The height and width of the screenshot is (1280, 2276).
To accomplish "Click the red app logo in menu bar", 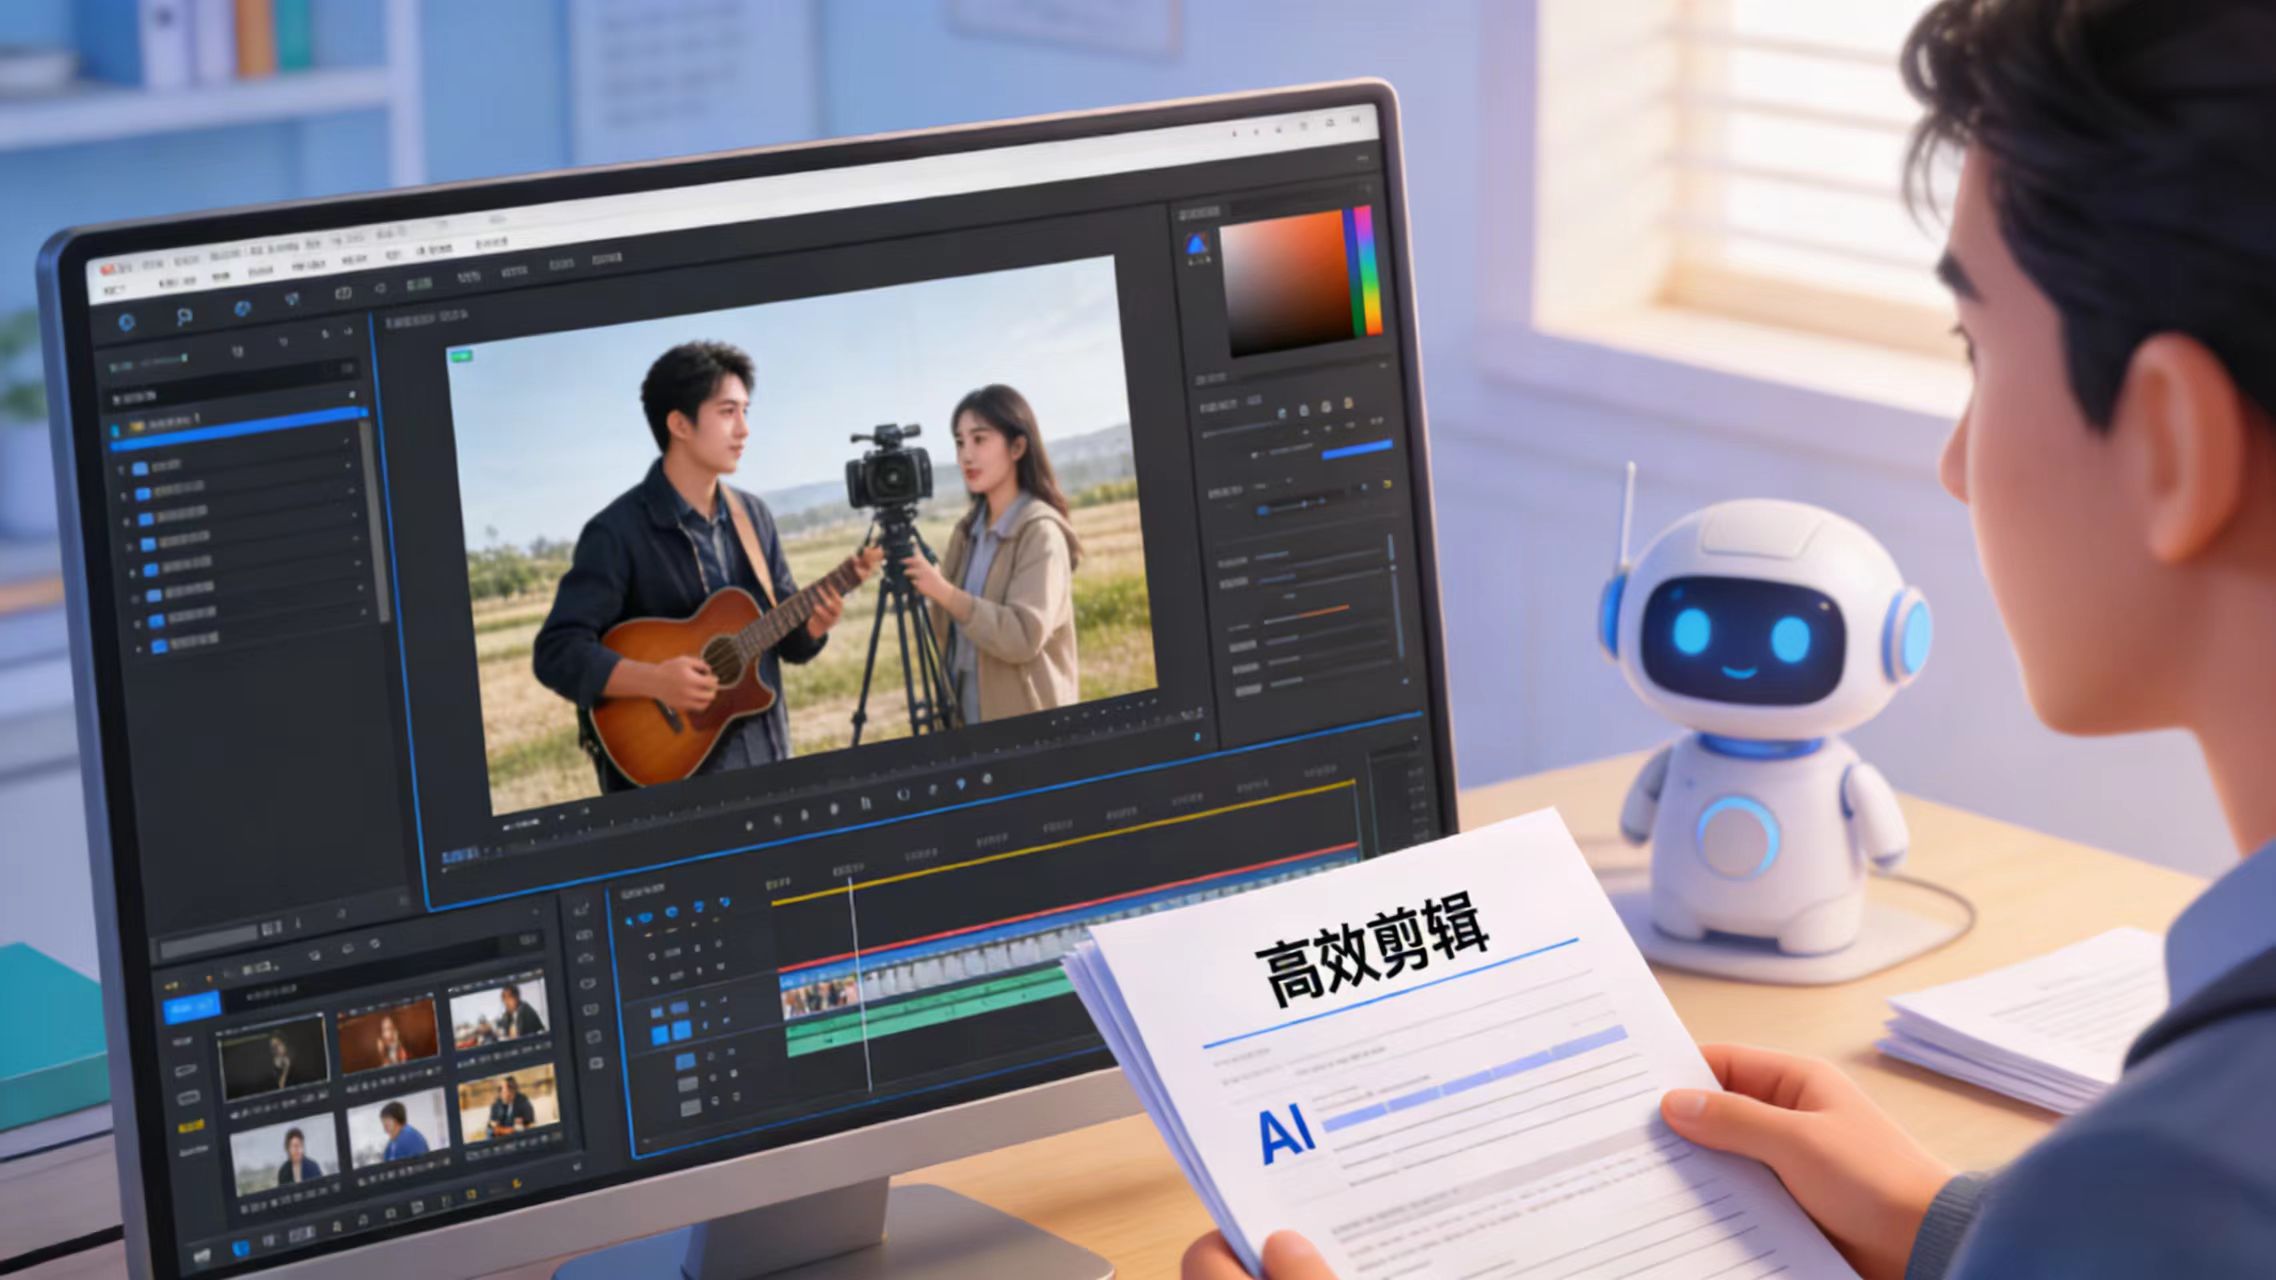I will click(108, 270).
